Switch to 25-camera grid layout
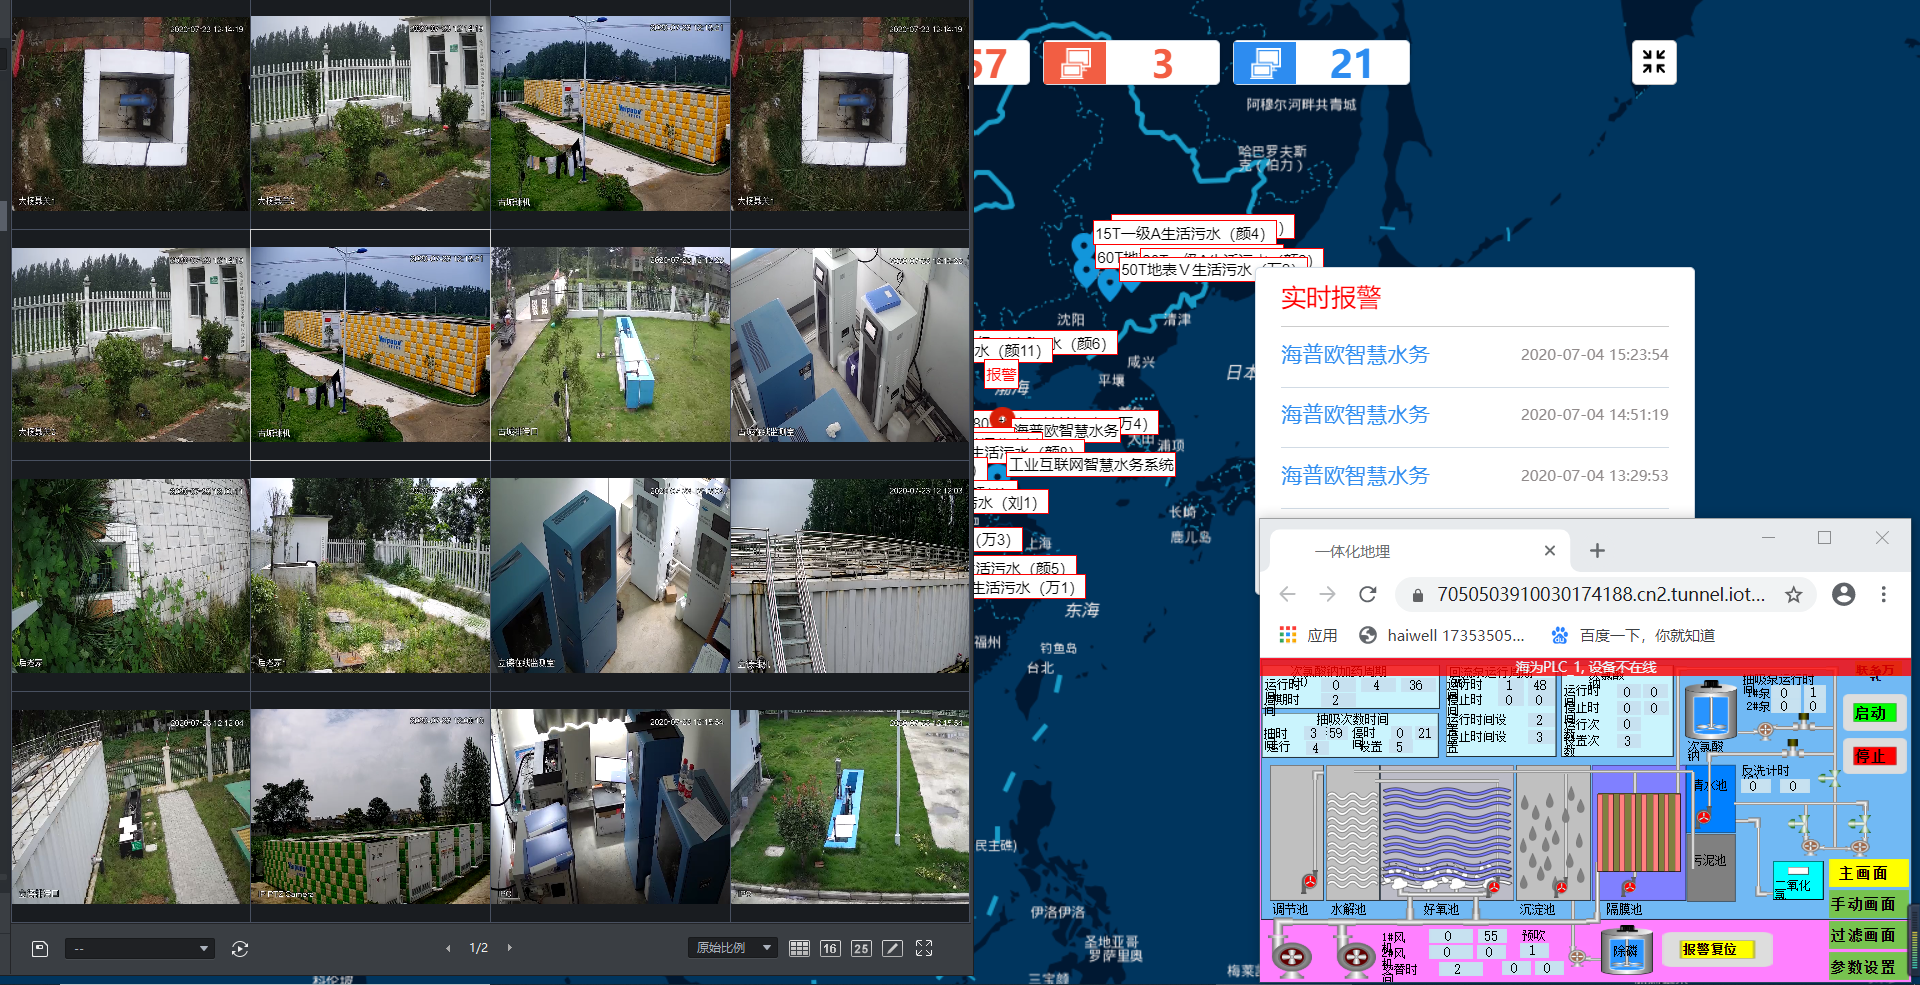1920x985 pixels. (x=861, y=948)
